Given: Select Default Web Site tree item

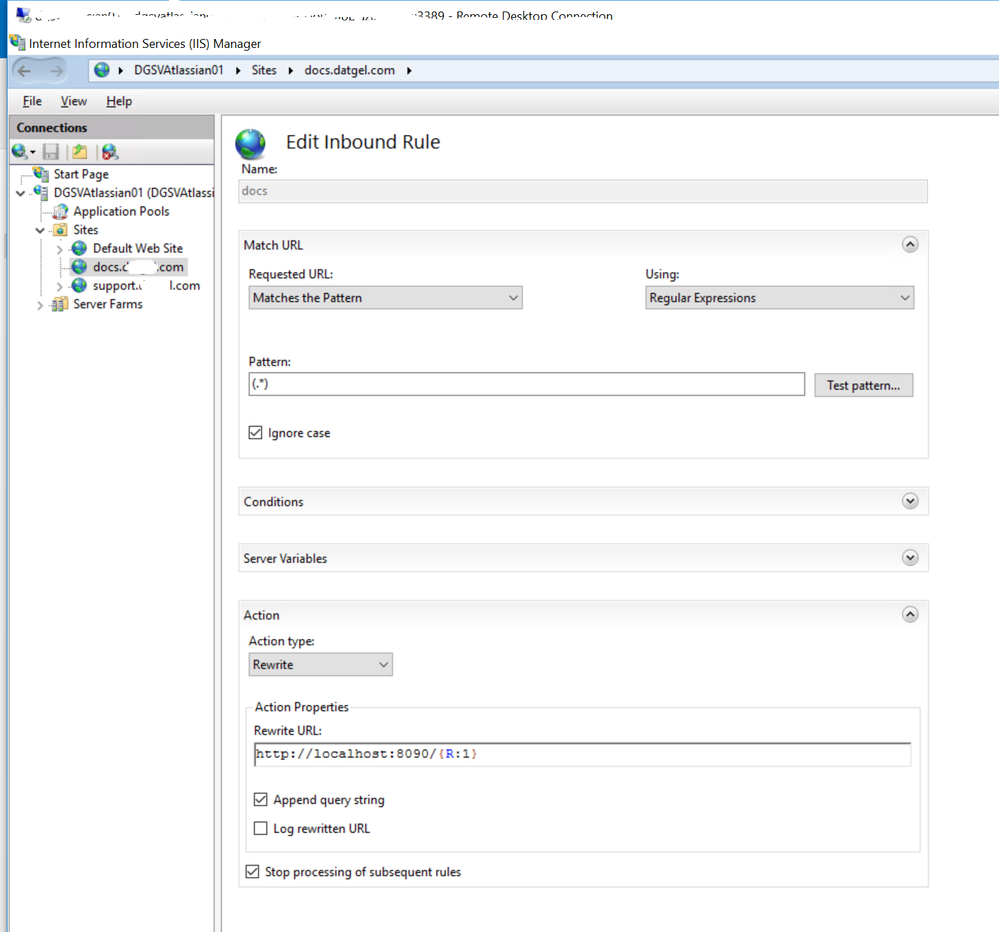Looking at the screenshot, I should coord(138,248).
